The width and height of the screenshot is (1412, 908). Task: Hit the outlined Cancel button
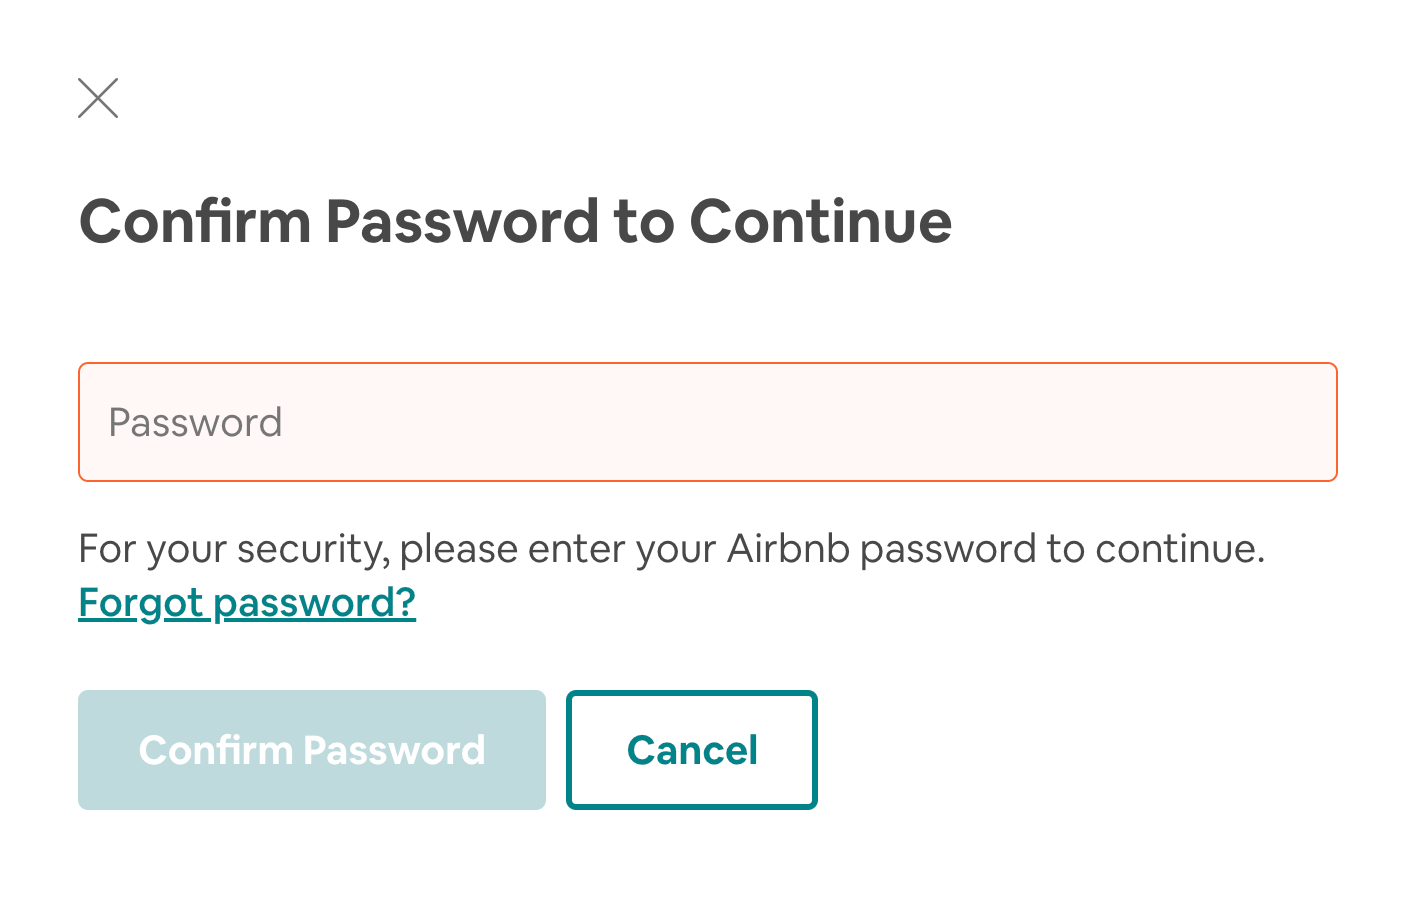point(692,750)
